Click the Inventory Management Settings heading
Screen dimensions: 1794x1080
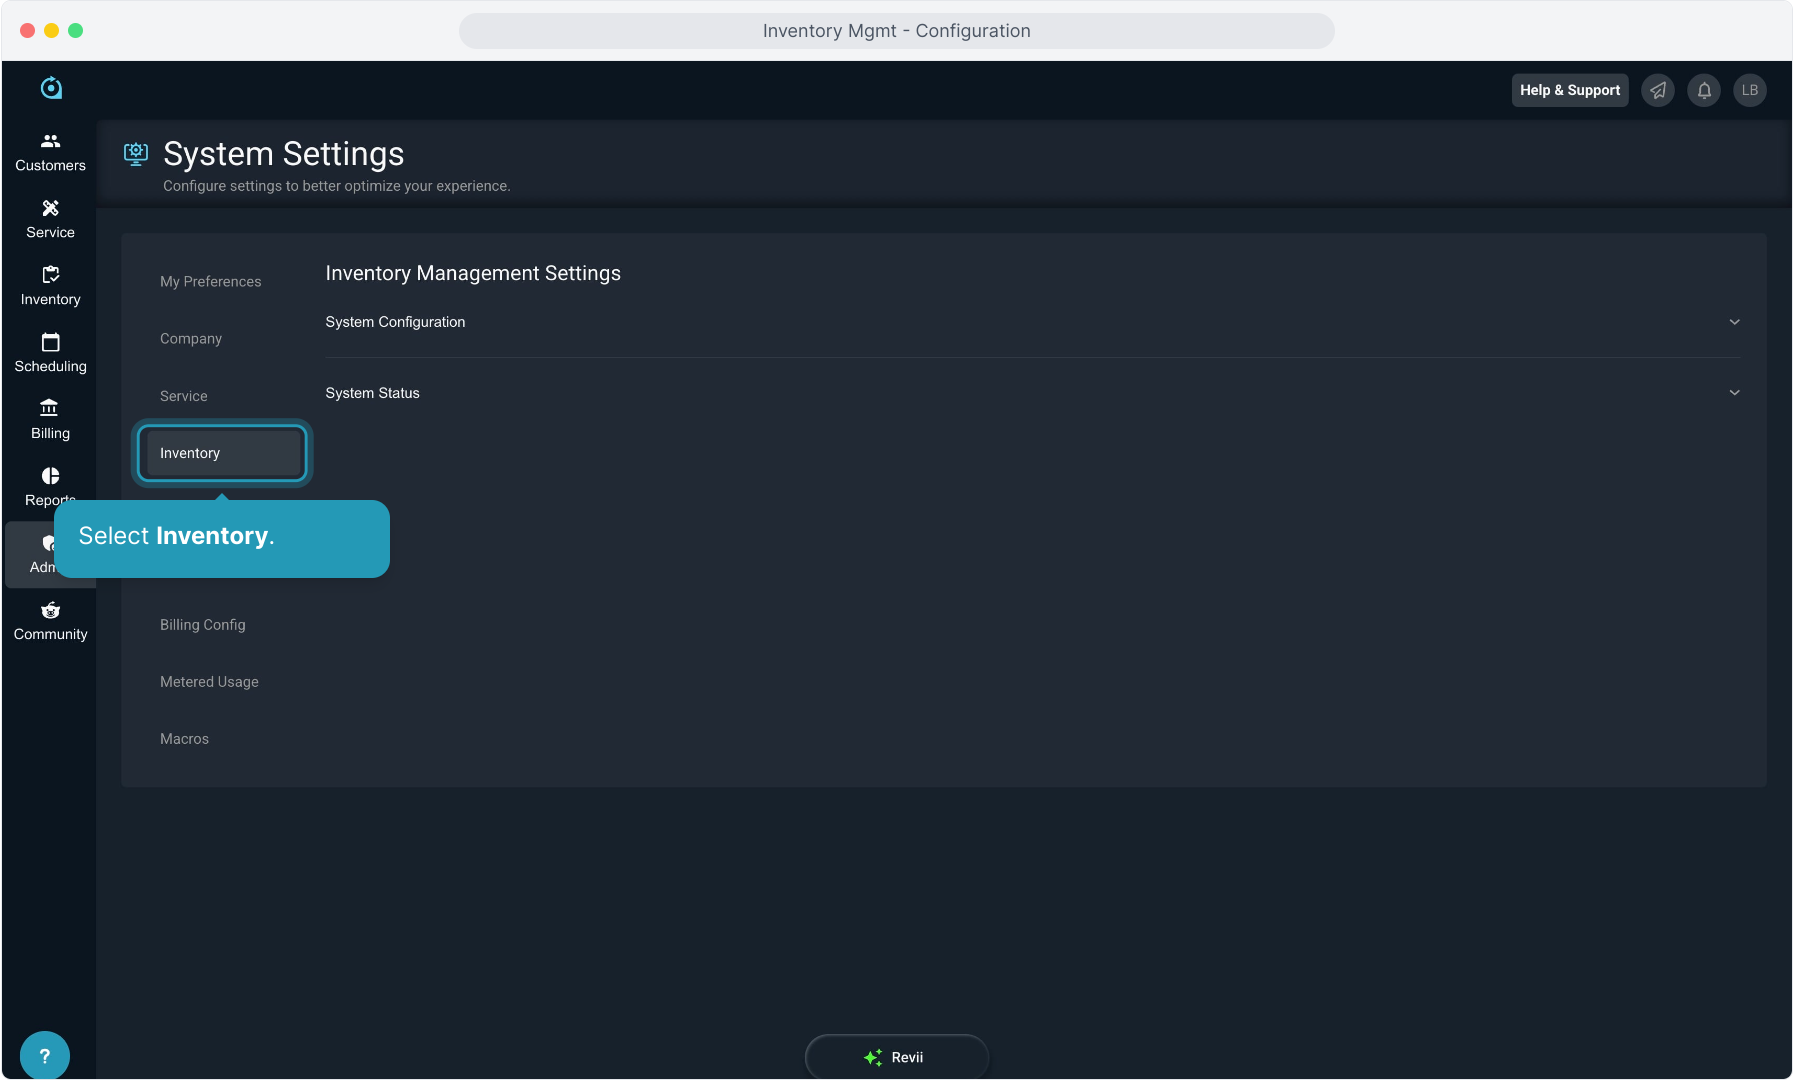point(473,273)
